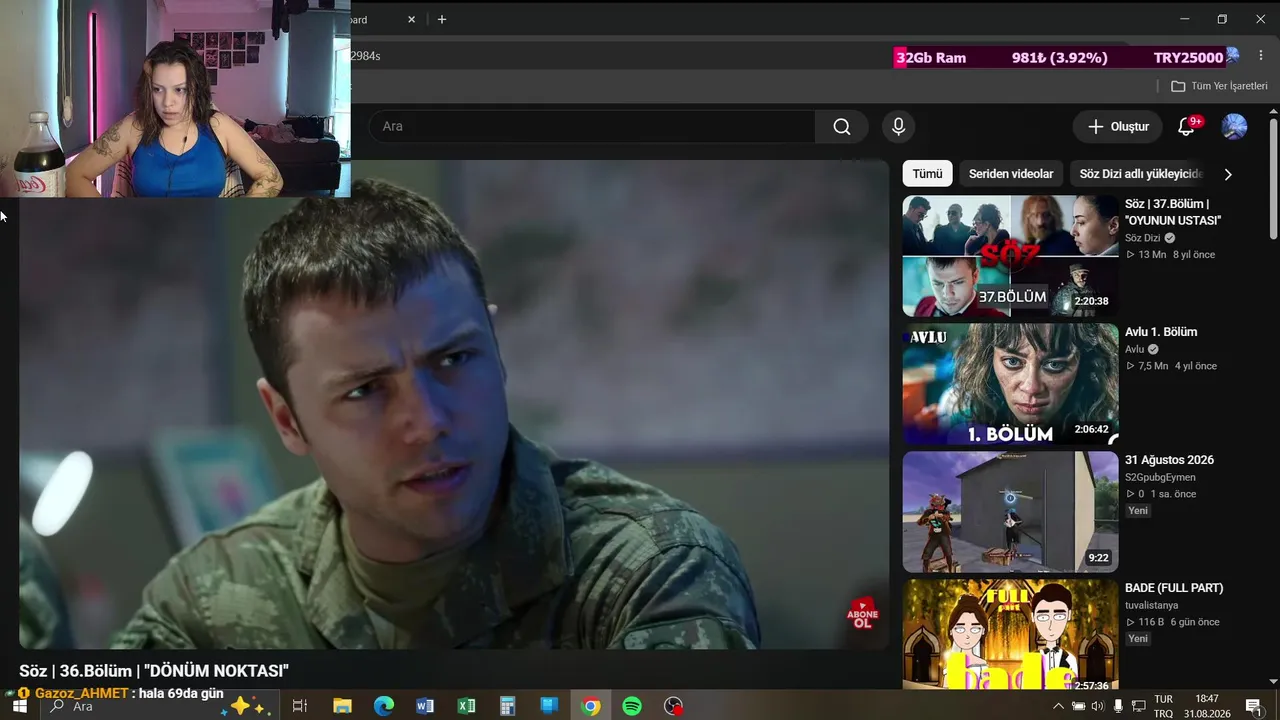Show hidden system tray icons
This screenshot has height=720, width=1280.
pos(1059,706)
